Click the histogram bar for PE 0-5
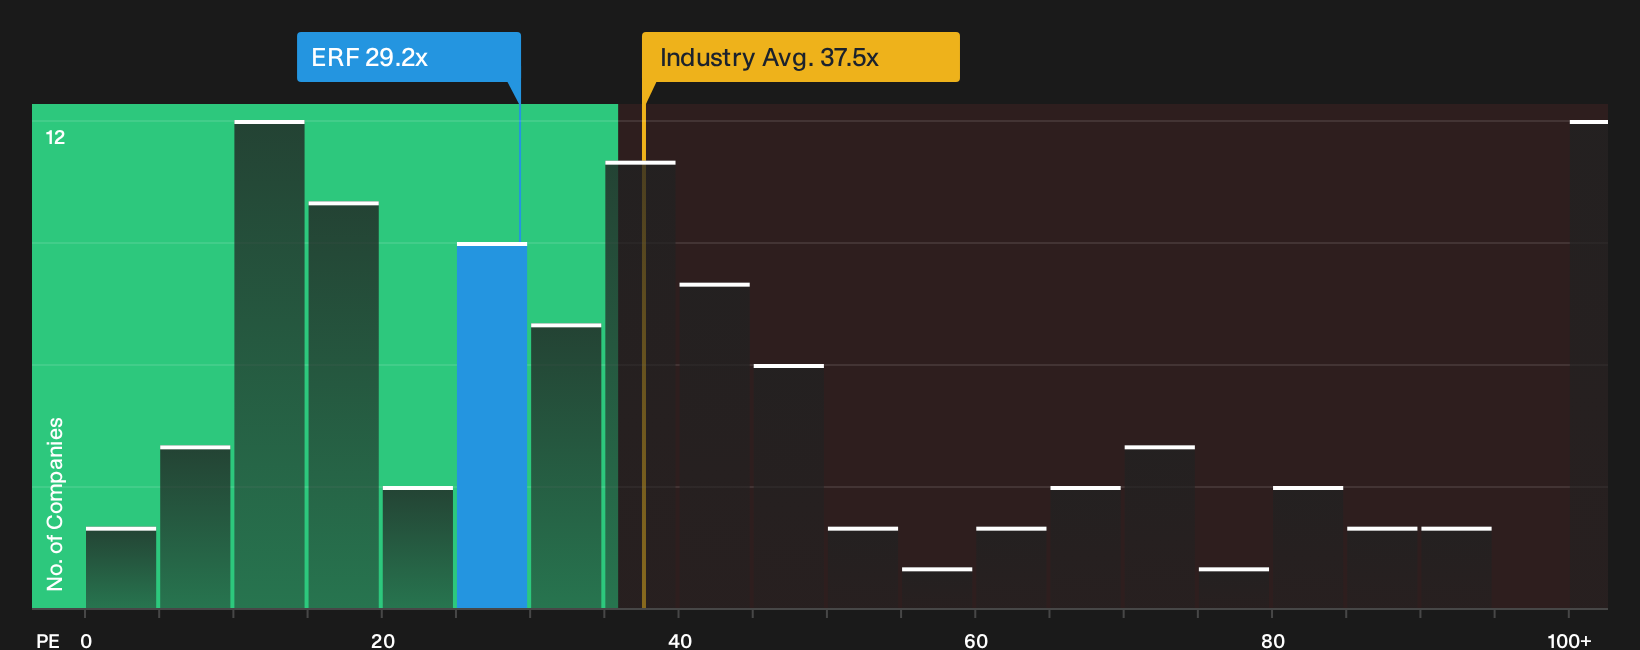This screenshot has width=1640, height=650. [121, 567]
